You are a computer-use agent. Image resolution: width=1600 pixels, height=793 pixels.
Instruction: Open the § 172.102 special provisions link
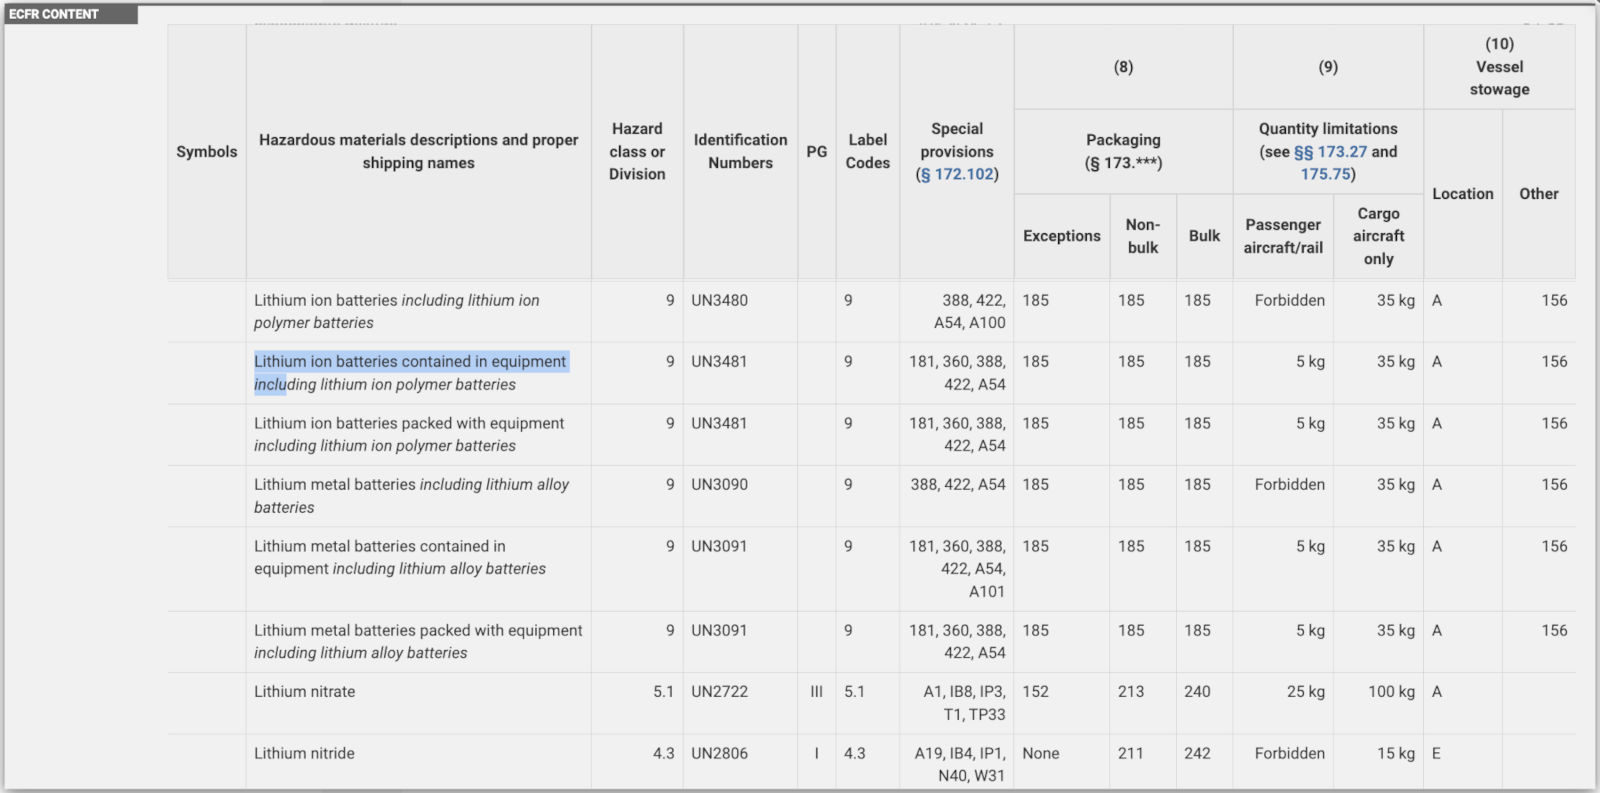tap(958, 174)
